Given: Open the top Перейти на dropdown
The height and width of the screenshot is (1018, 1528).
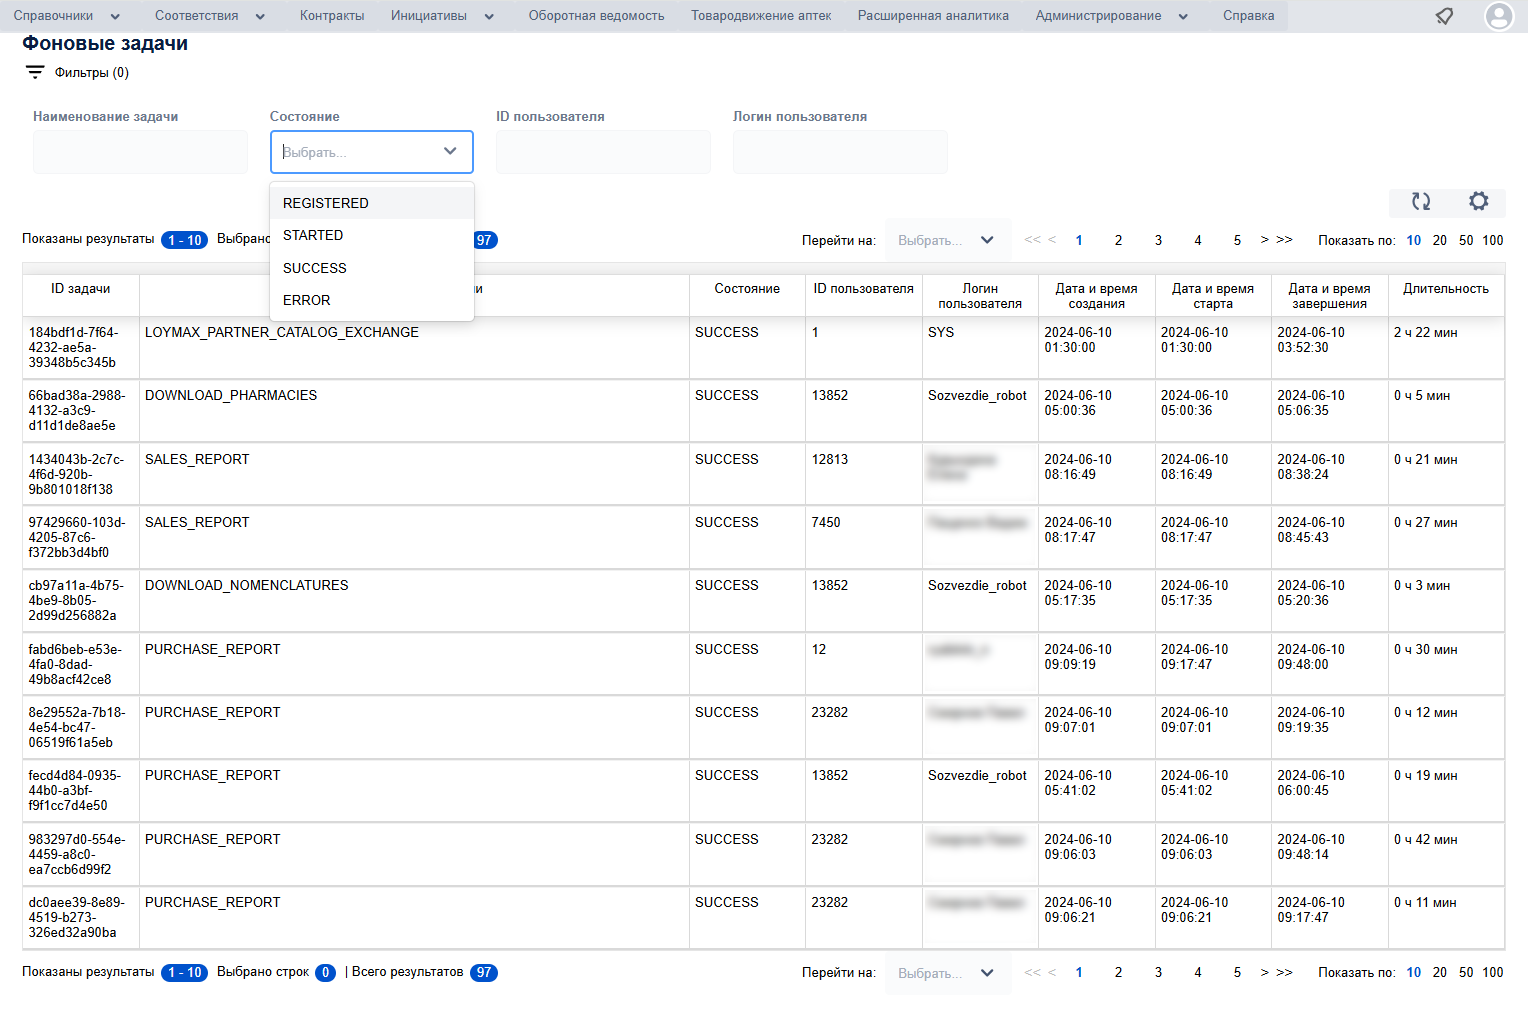Looking at the screenshot, I should pyautogui.click(x=946, y=240).
